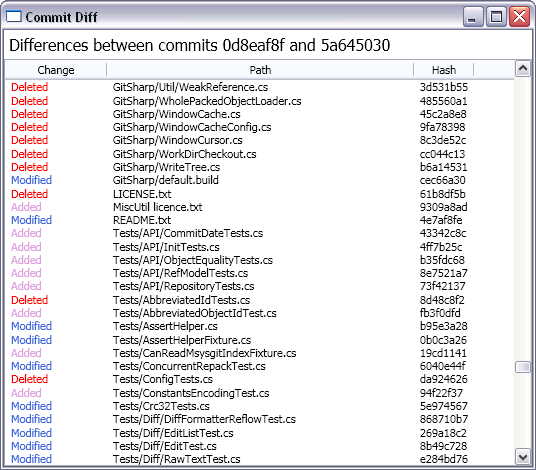Select Tests/AbbreviatedIdTests.cs entry
Screen dimensions: 536x470
pyautogui.click(x=259, y=300)
